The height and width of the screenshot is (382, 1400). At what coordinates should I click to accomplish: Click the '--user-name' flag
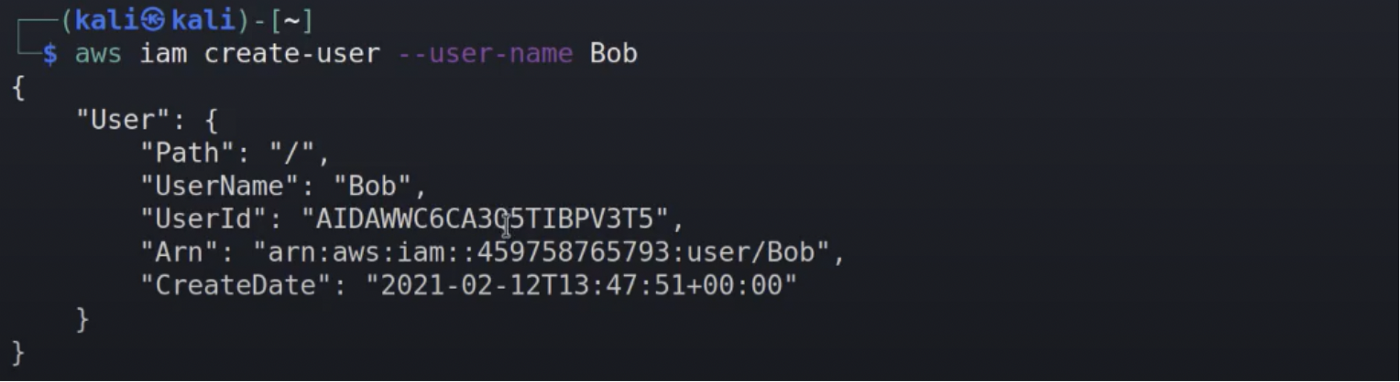(x=485, y=54)
